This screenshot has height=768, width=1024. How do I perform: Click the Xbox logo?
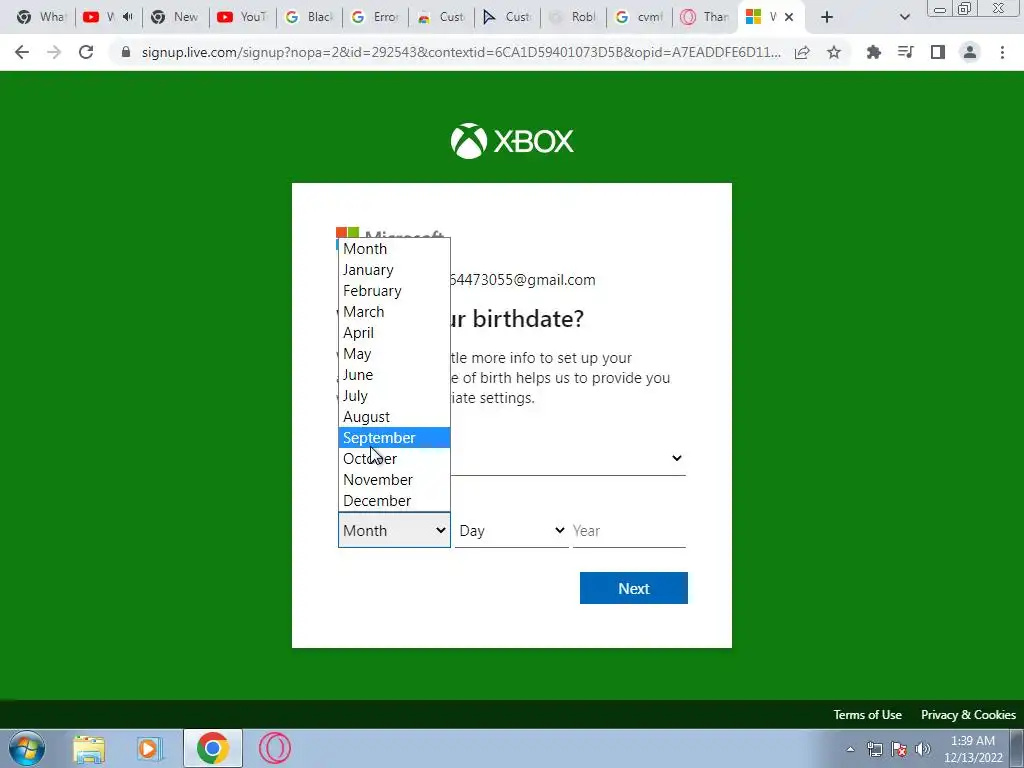click(x=512, y=140)
